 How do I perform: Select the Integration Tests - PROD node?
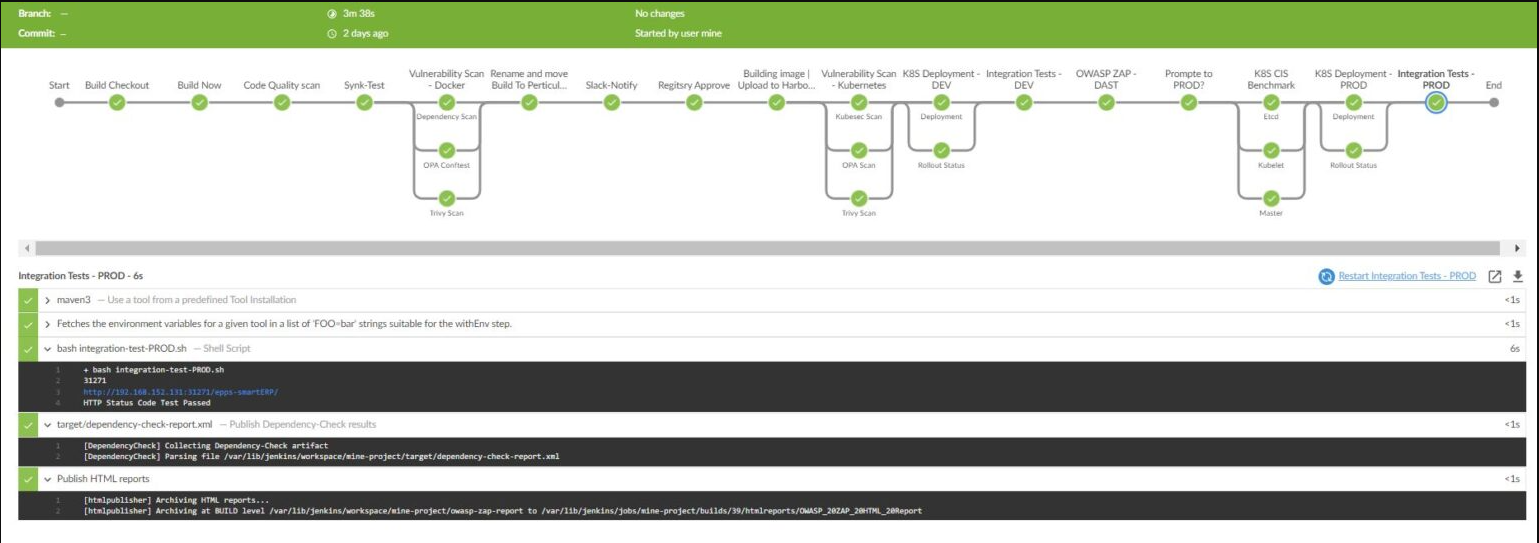[1436, 102]
